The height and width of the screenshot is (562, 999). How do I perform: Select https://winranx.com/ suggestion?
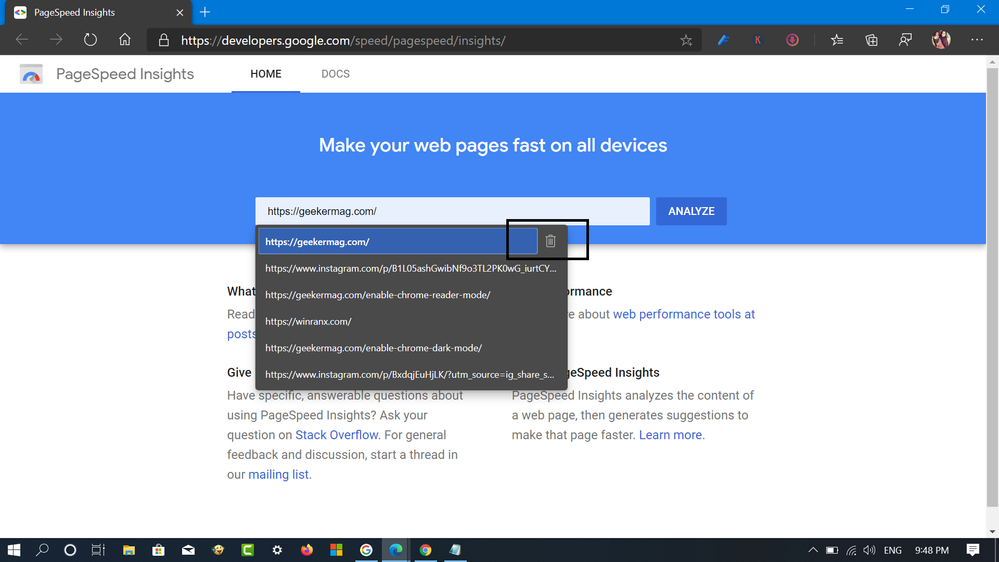tap(411, 321)
